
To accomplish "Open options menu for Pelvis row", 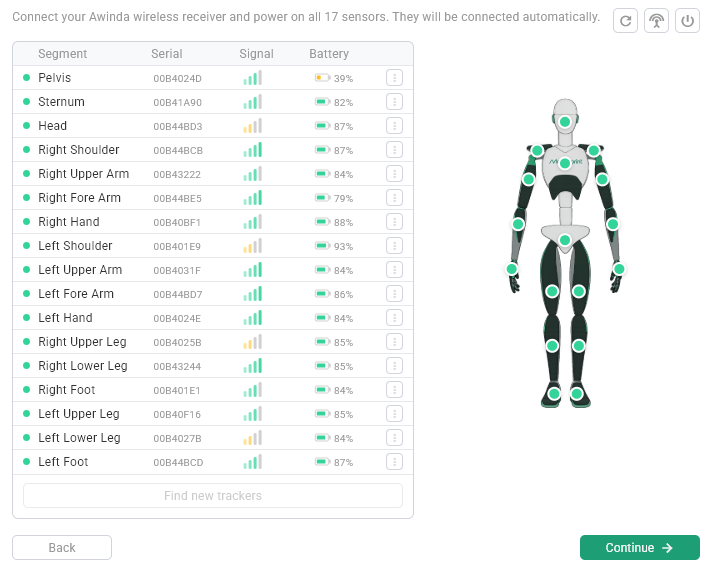I will pos(394,78).
